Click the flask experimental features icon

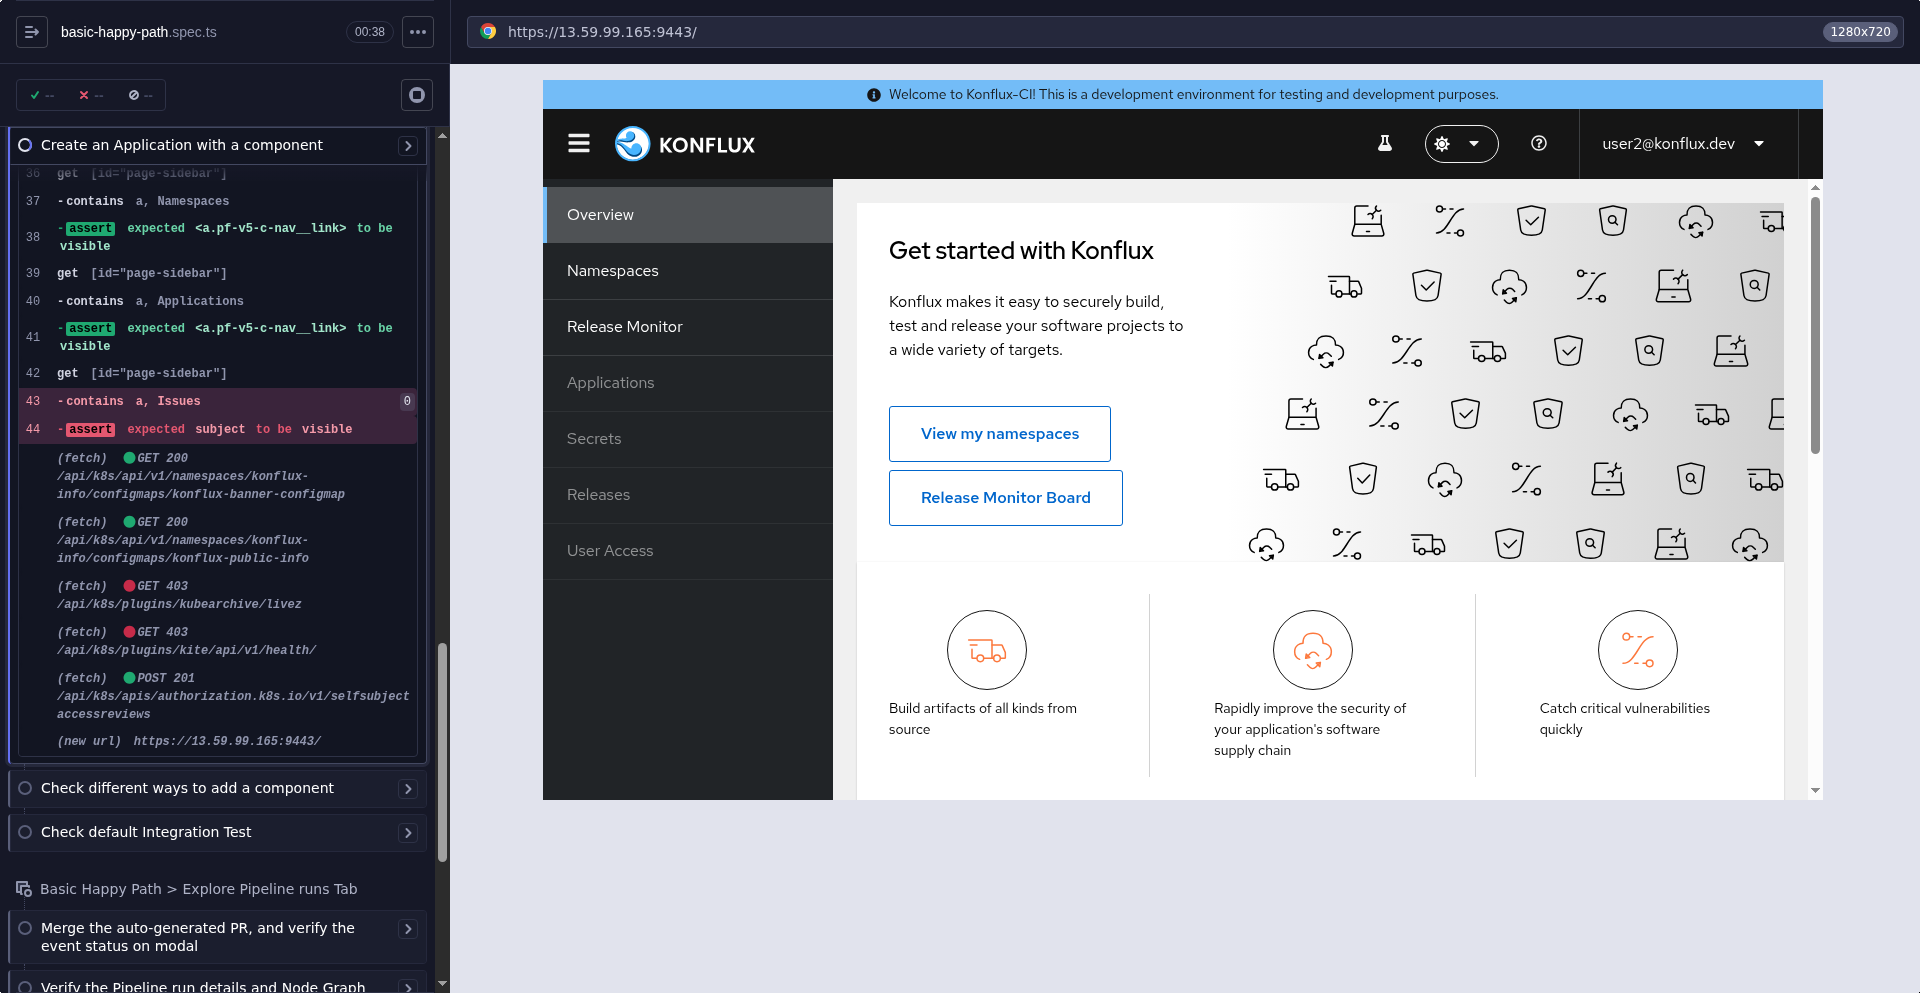[1385, 144]
